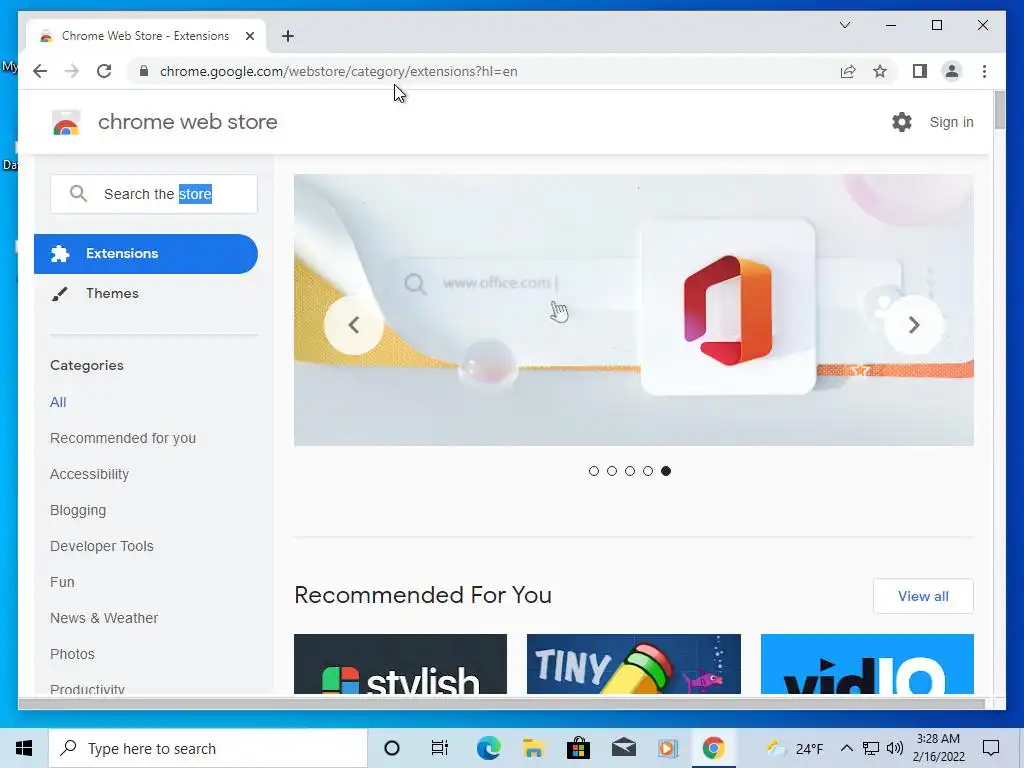The height and width of the screenshot is (768, 1024).
Task: Open the Office featured banner
Action: pyautogui.click(x=633, y=310)
